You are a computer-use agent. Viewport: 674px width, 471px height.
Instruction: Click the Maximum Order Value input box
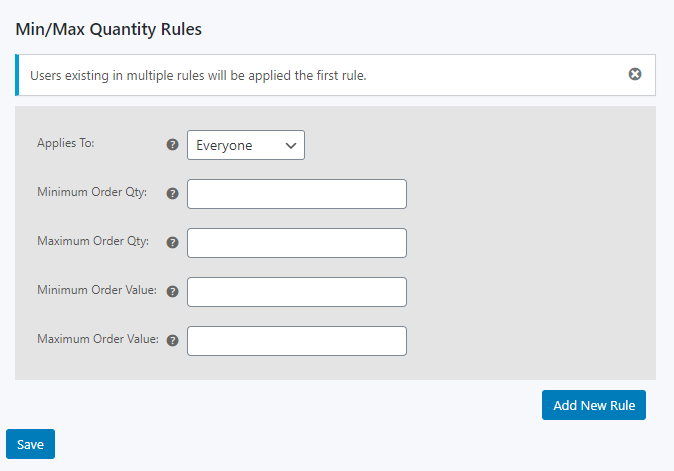click(297, 341)
